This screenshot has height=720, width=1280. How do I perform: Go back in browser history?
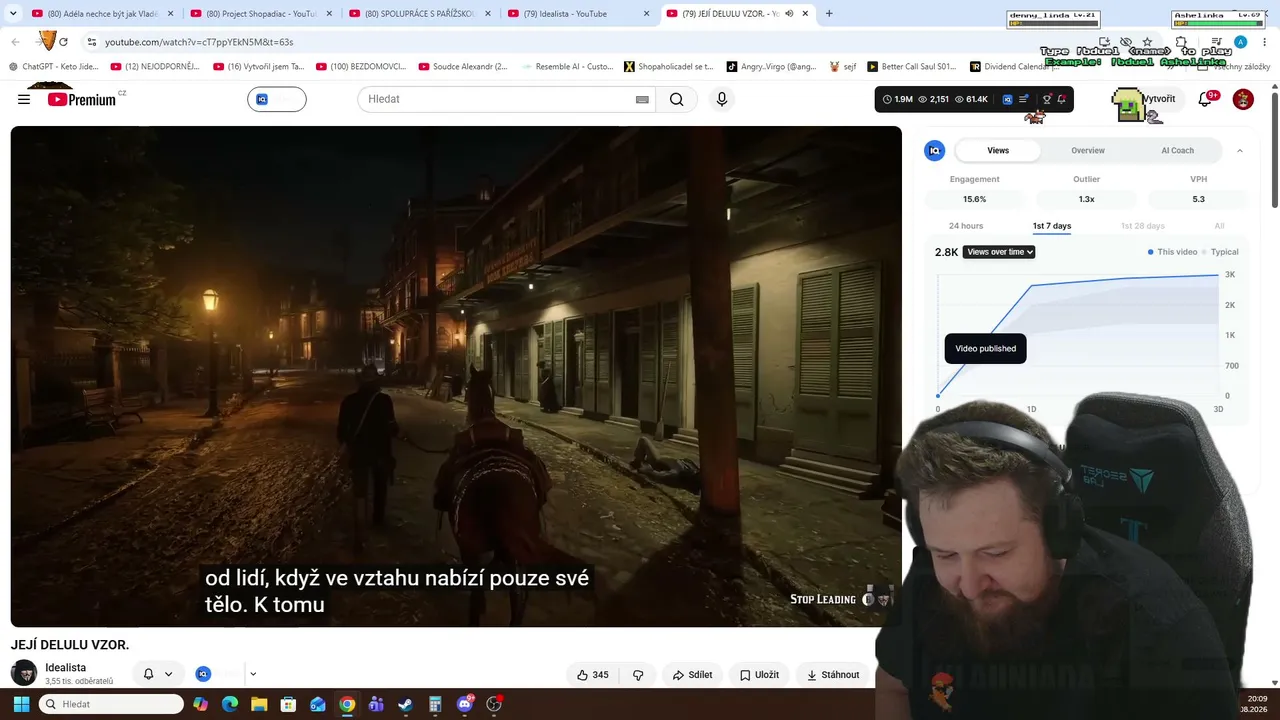click(15, 42)
